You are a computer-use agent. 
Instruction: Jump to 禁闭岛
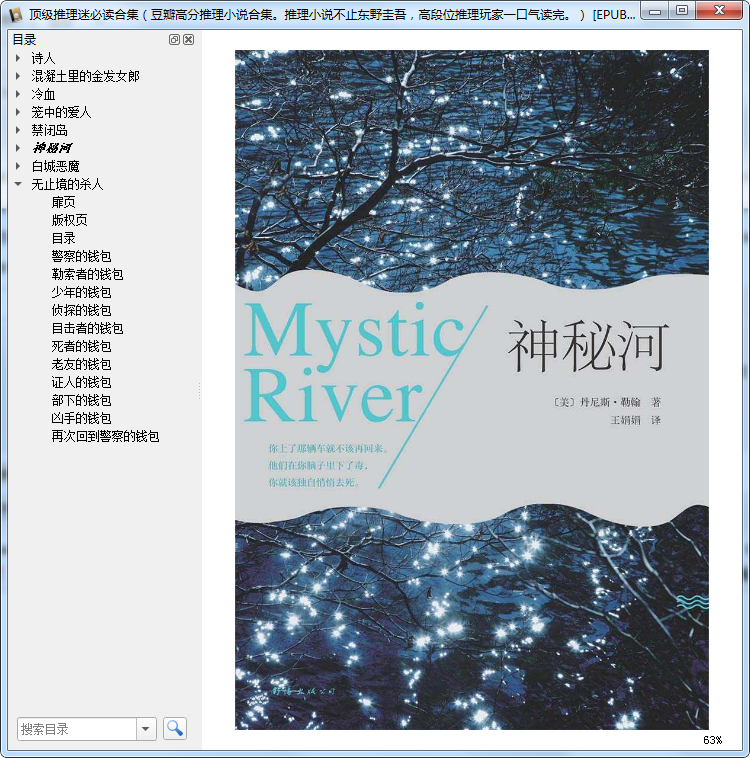click(49, 130)
